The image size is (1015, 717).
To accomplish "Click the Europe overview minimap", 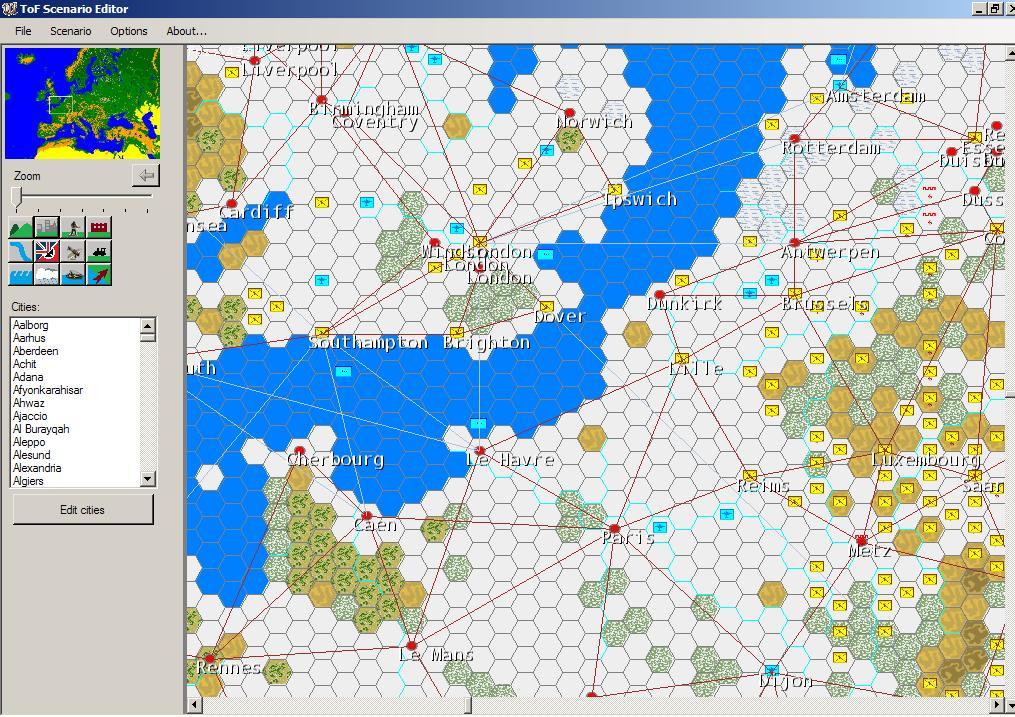I will point(82,103).
